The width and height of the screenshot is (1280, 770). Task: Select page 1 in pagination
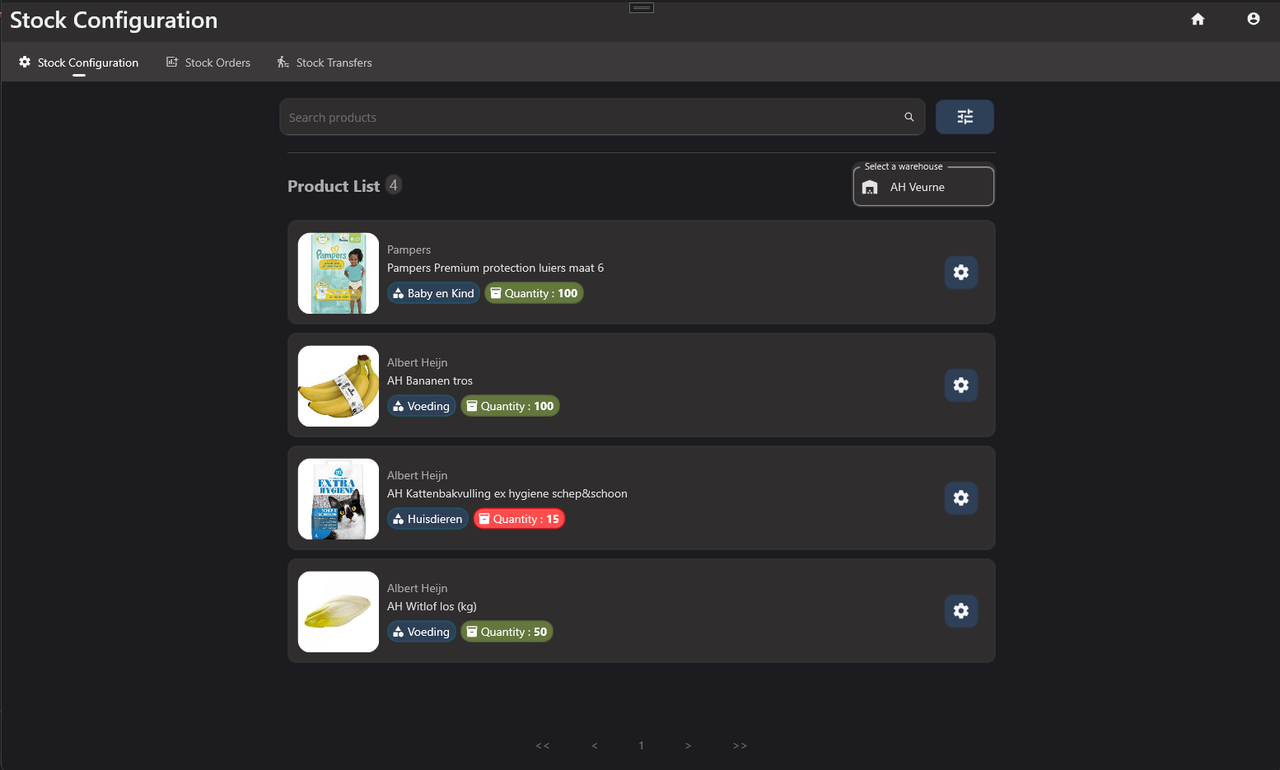(641, 746)
